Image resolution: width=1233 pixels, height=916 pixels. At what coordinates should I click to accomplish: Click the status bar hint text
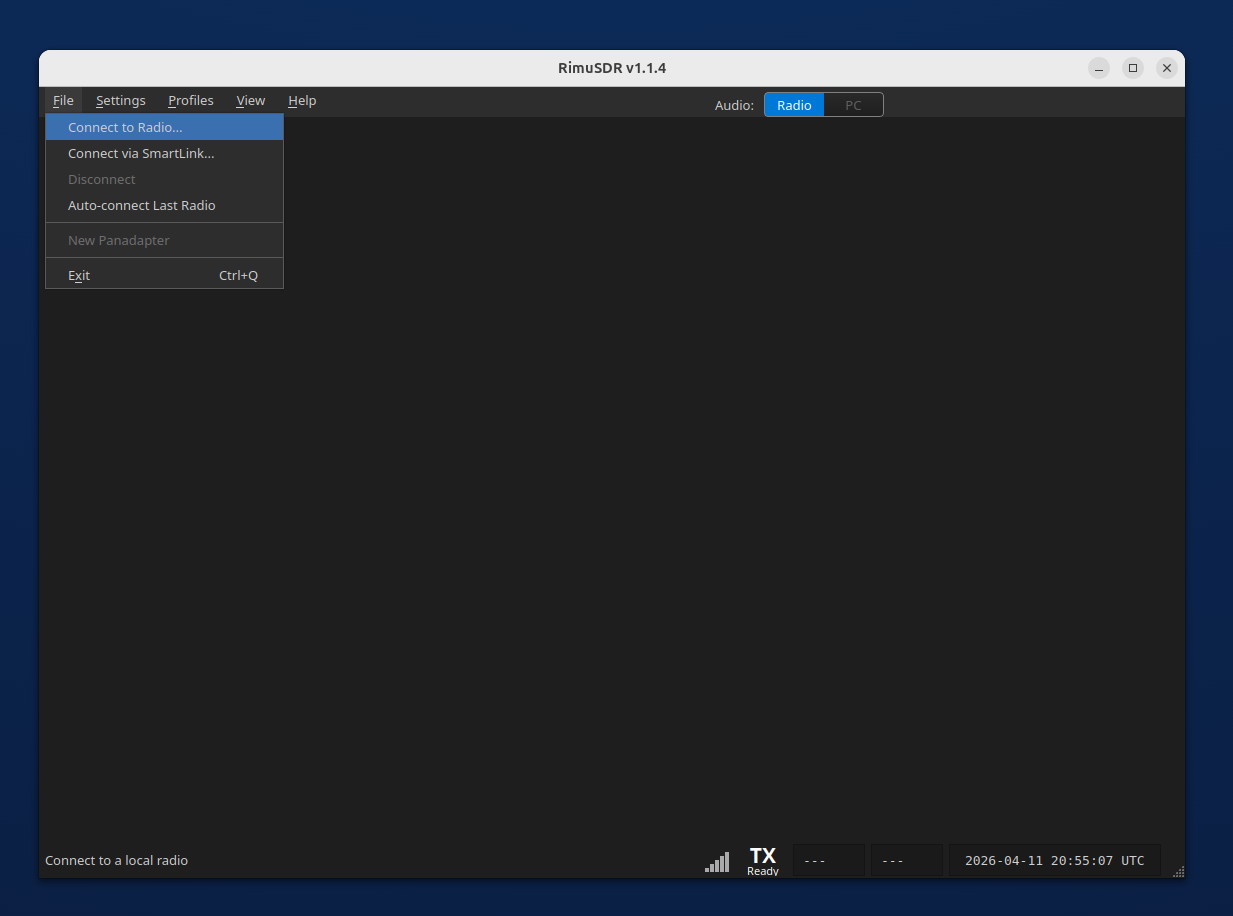click(116, 860)
